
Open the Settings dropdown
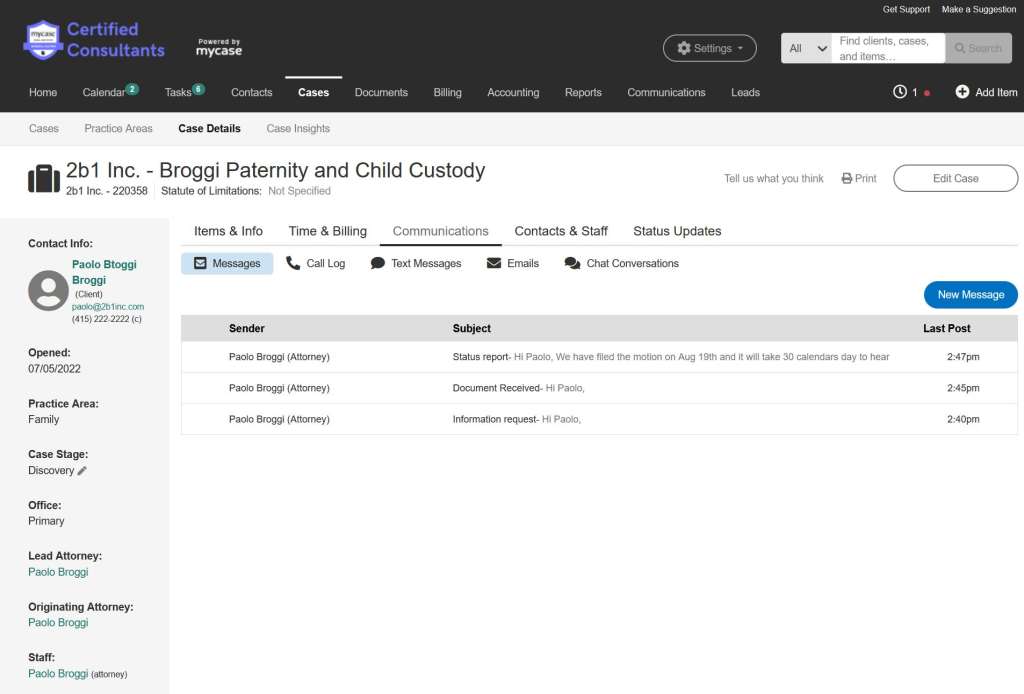coord(709,48)
